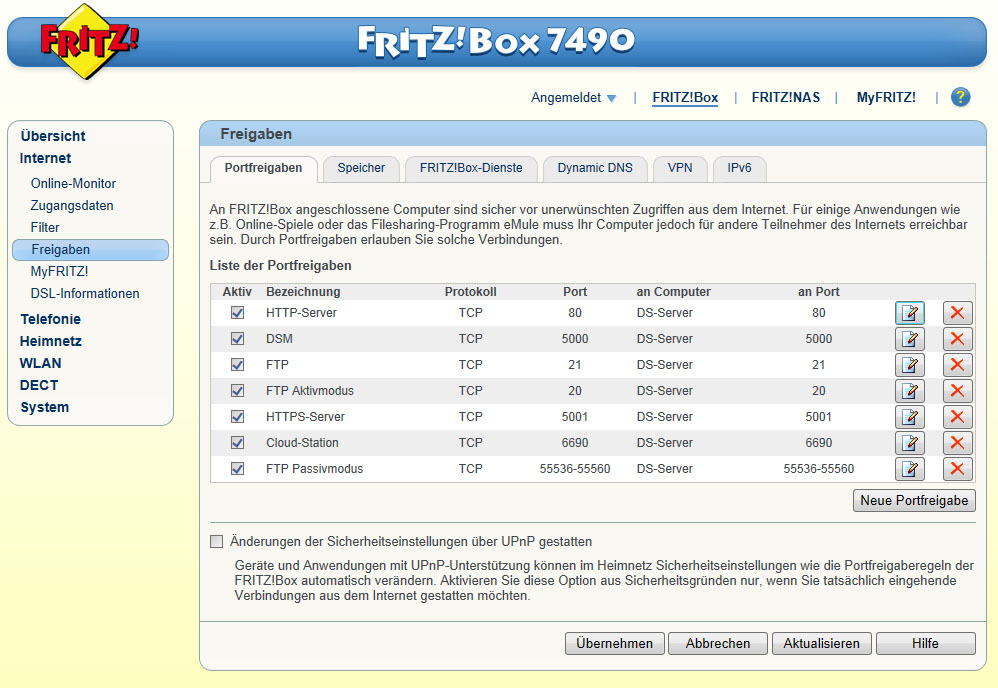This screenshot has width=998, height=688.
Task: Open the Dynamic DNS tab
Action: coord(595,168)
